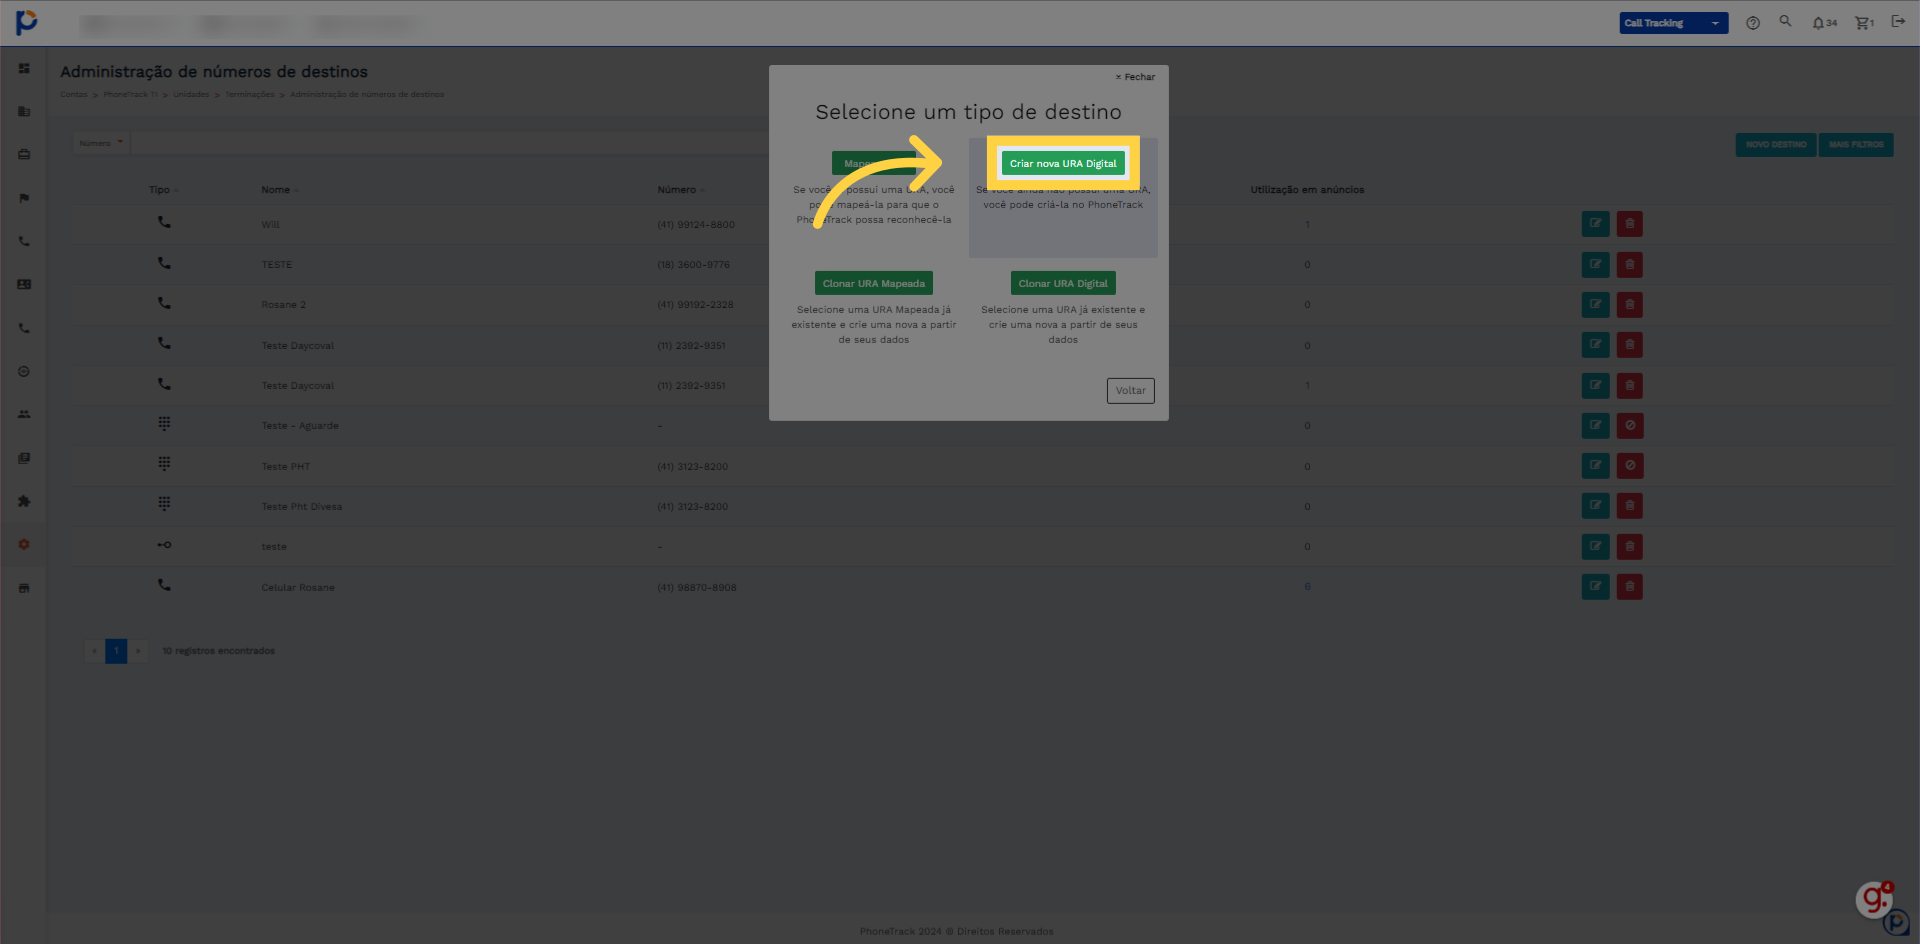Open the Número filter dropdown
The width and height of the screenshot is (1920, 944).
[102, 143]
